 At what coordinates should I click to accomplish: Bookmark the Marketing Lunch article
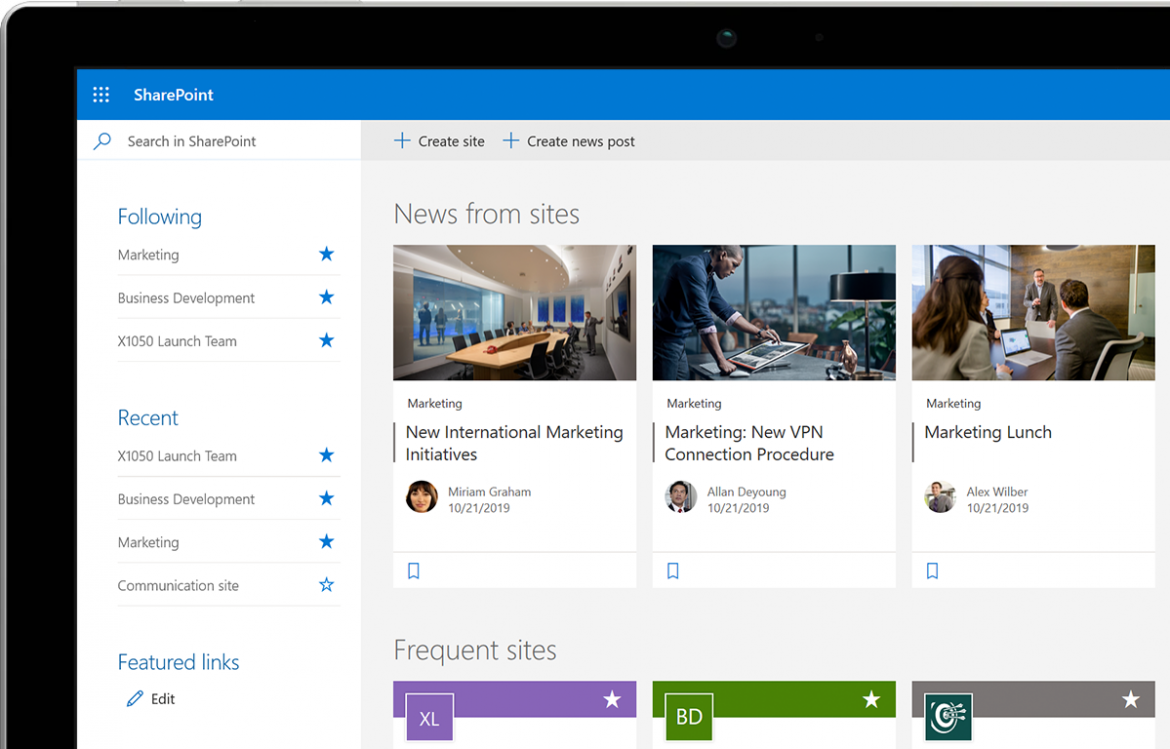coord(932,570)
